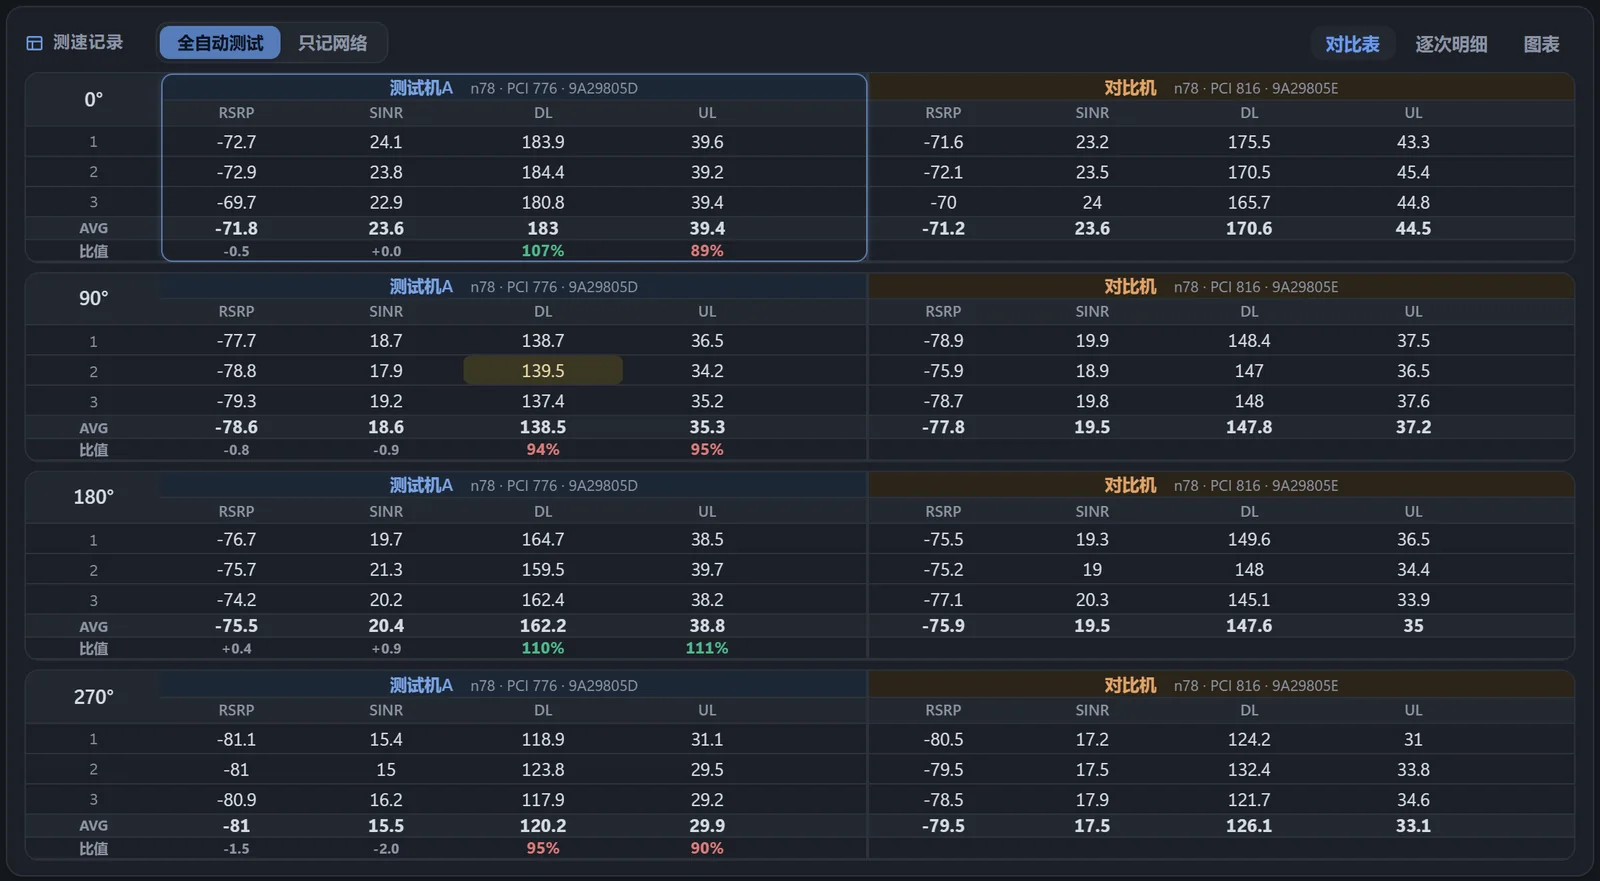Viewport: 1600px width, 881px height.
Task: Click the red 94% ratio
Action: coord(543,450)
